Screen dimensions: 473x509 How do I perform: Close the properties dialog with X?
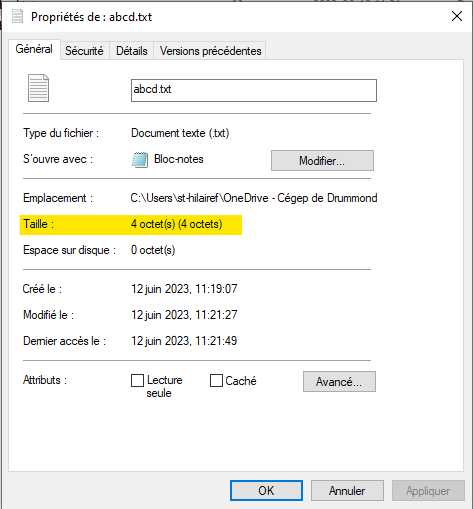coord(457,16)
